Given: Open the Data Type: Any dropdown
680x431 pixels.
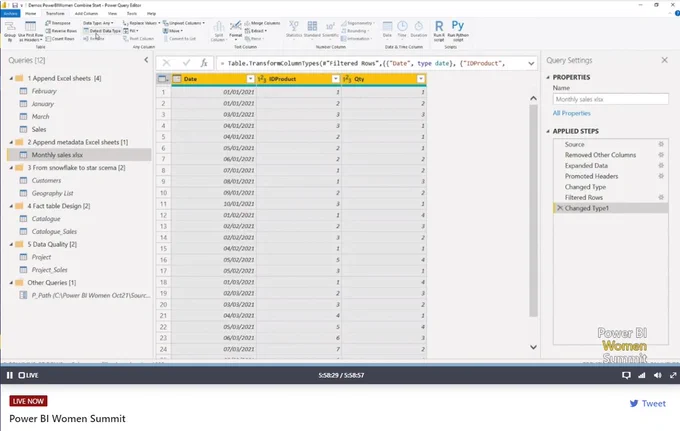Looking at the screenshot, I should 98,23.
